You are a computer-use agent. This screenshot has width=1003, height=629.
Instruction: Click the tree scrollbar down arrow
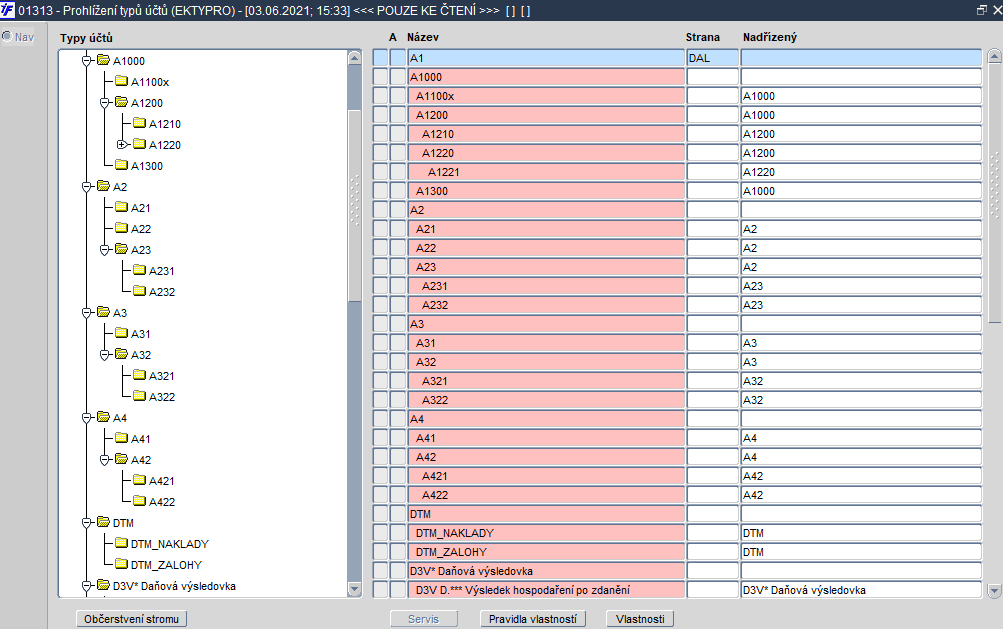355,589
